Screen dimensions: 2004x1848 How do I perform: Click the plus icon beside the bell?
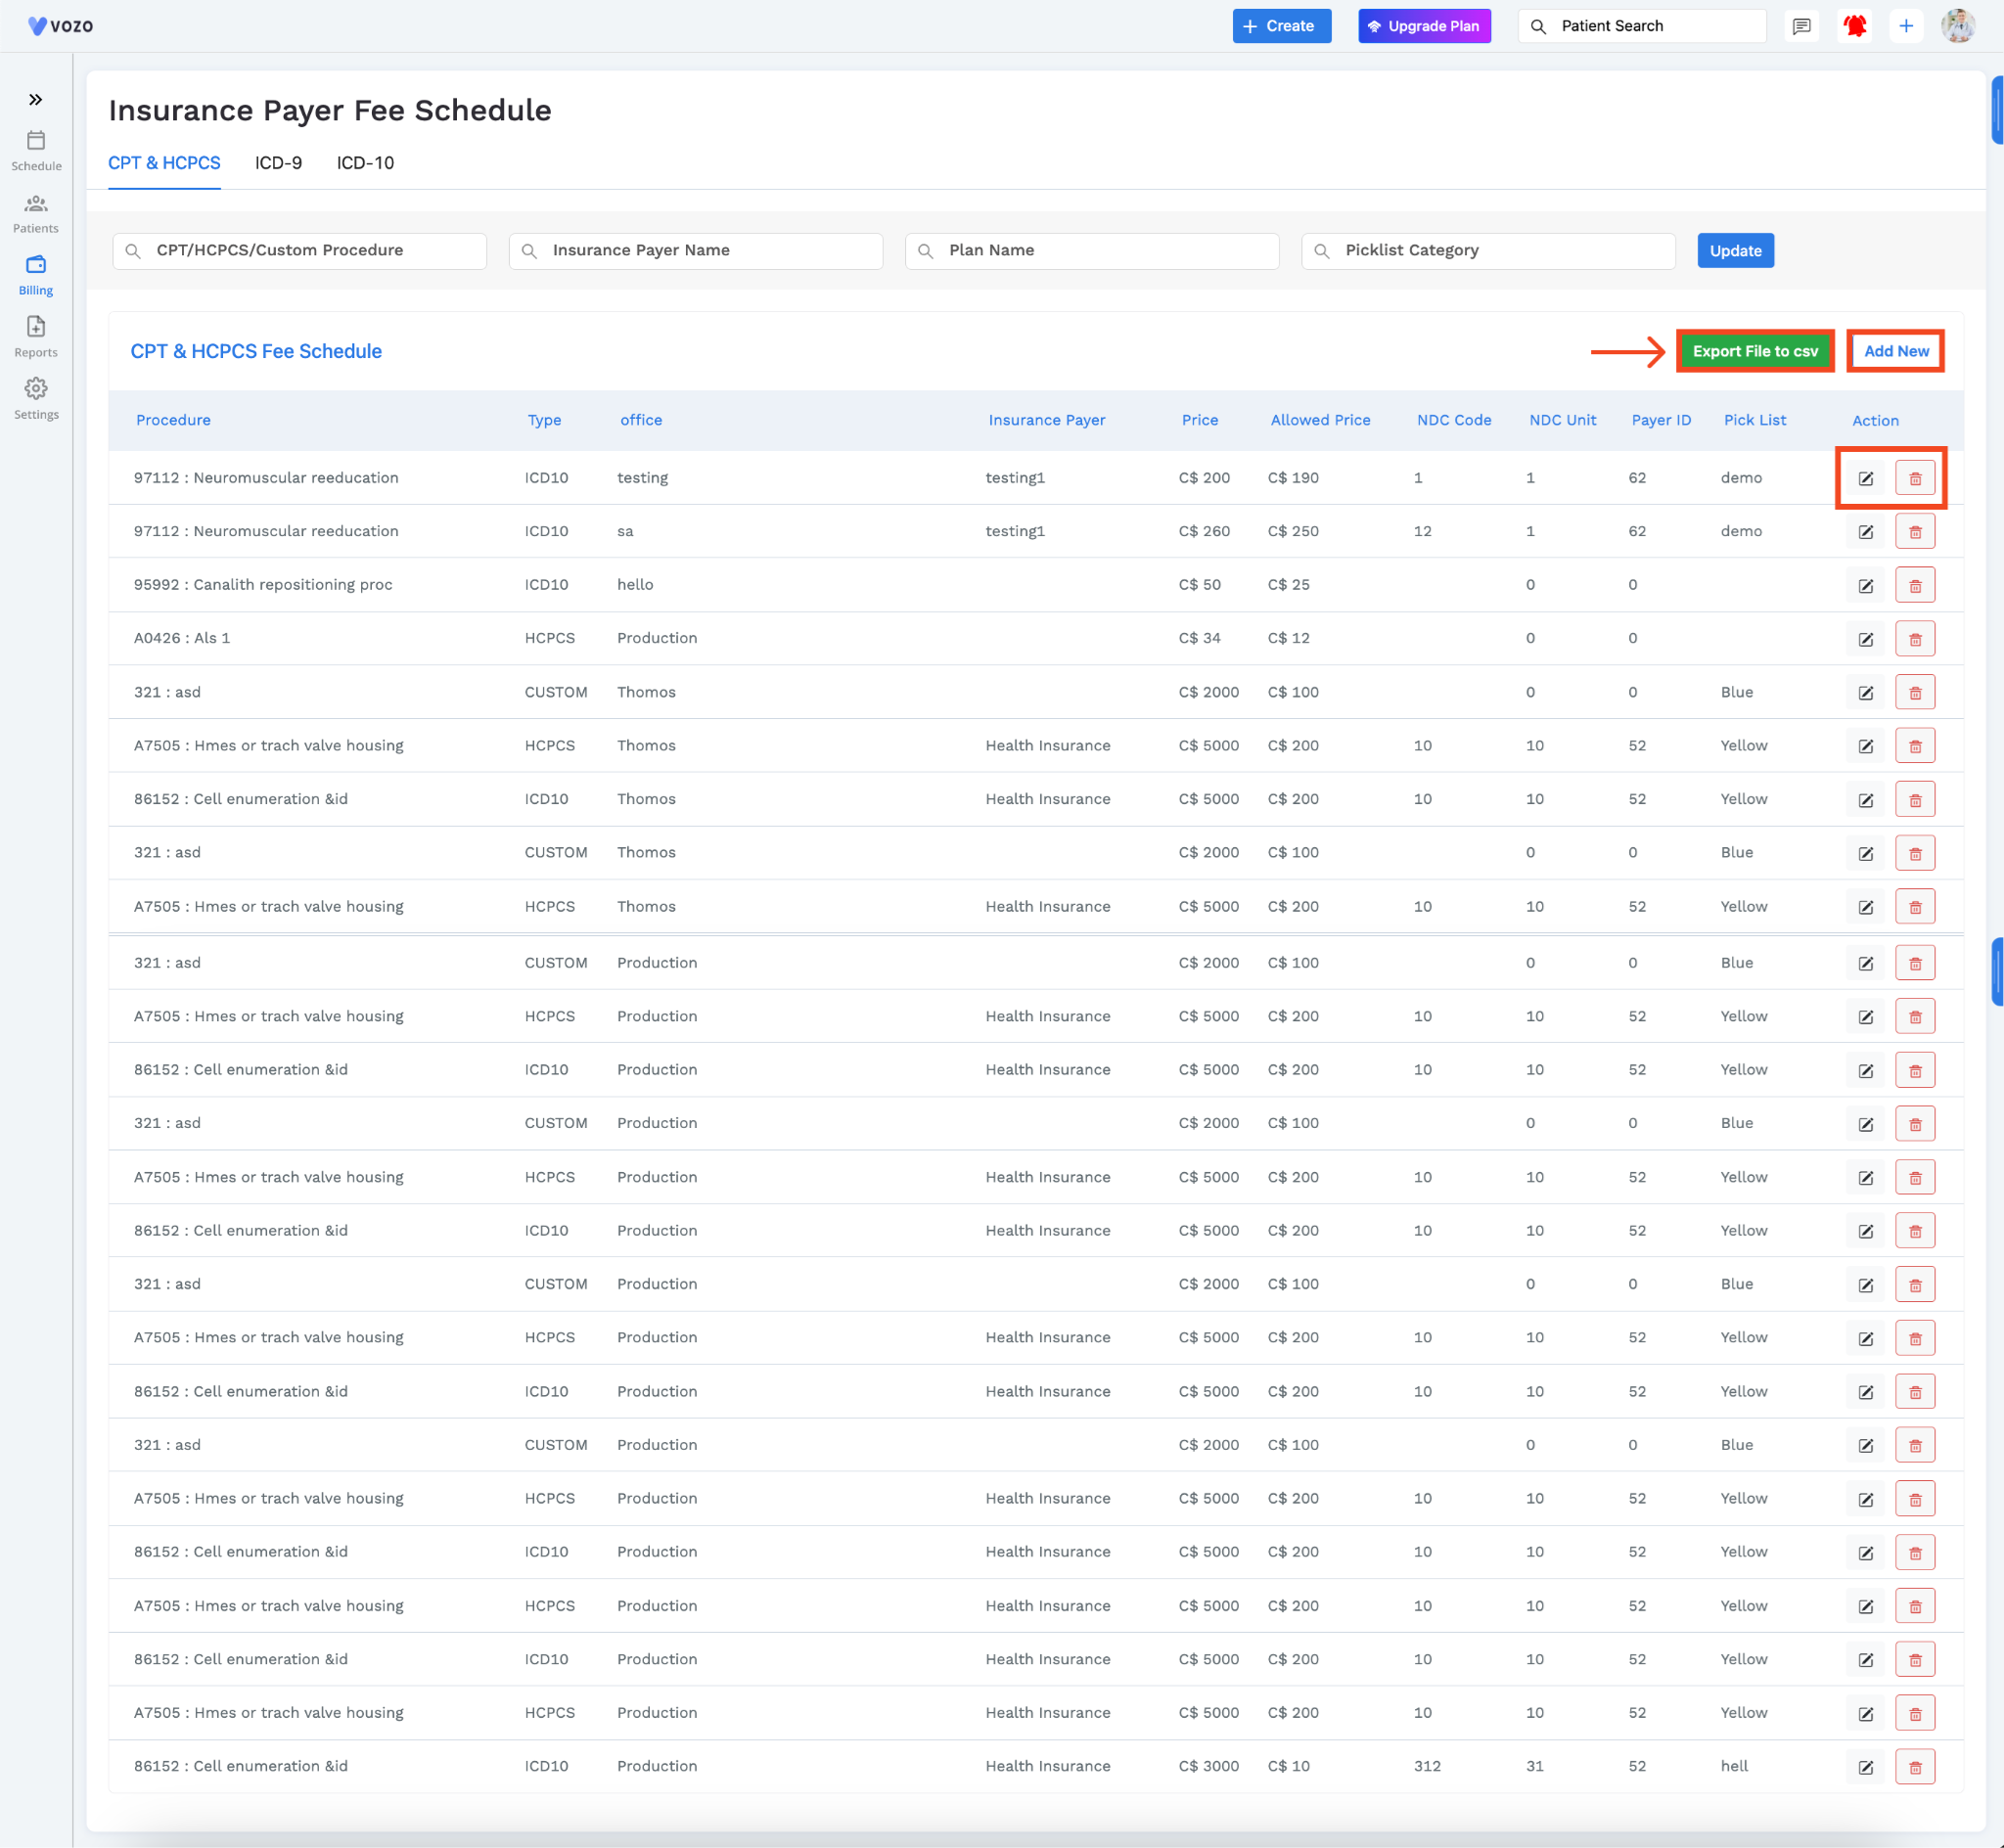tap(1907, 26)
